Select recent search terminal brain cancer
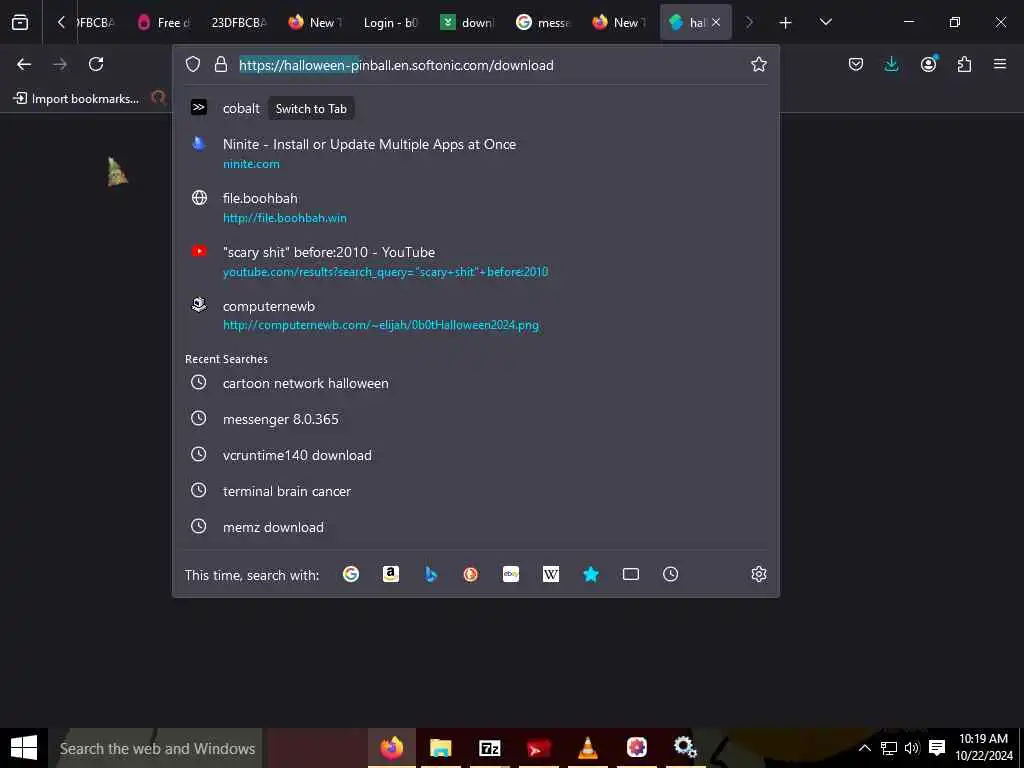 pos(475,491)
